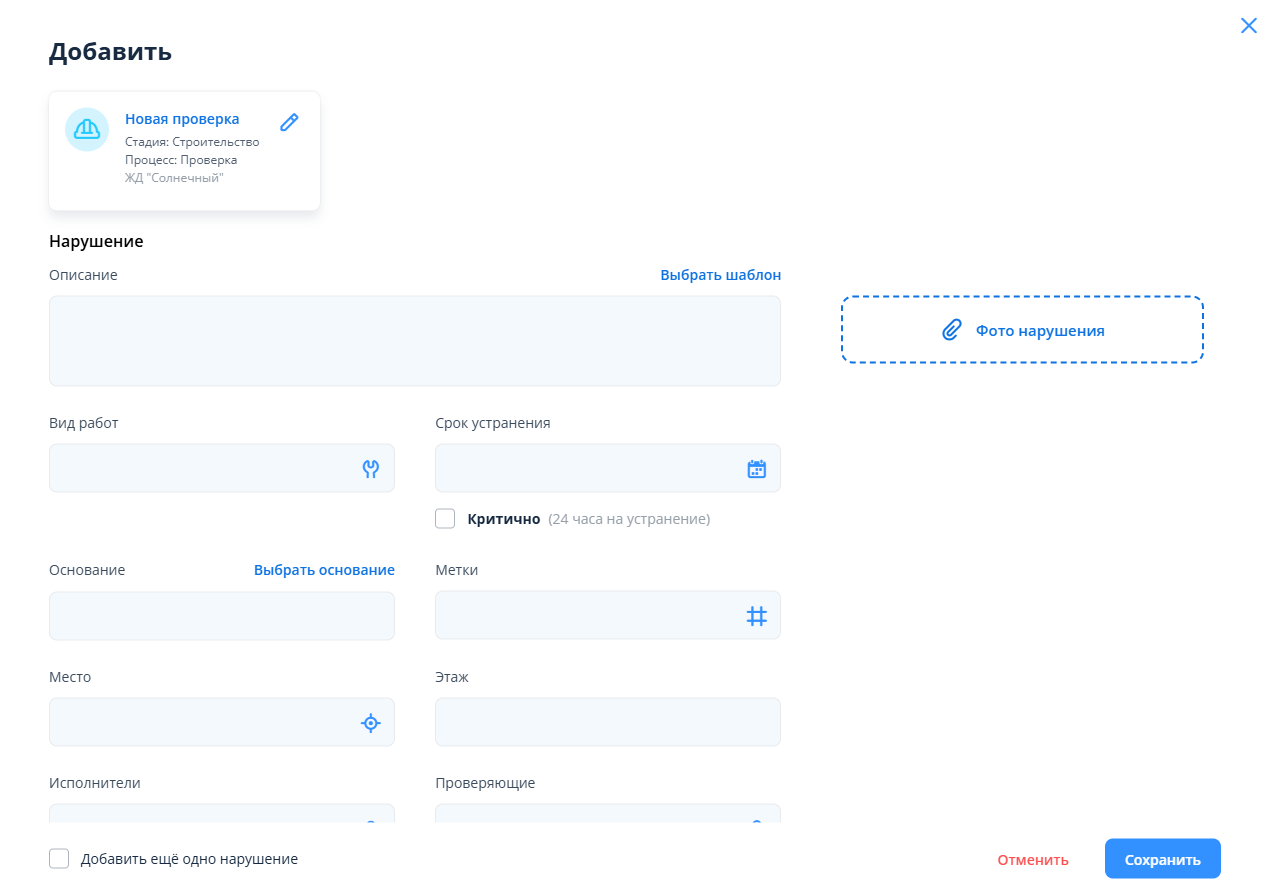Open the Вид работ selector field
The image size is (1266, 894).
pyautogui.click(x=200, y=469)
